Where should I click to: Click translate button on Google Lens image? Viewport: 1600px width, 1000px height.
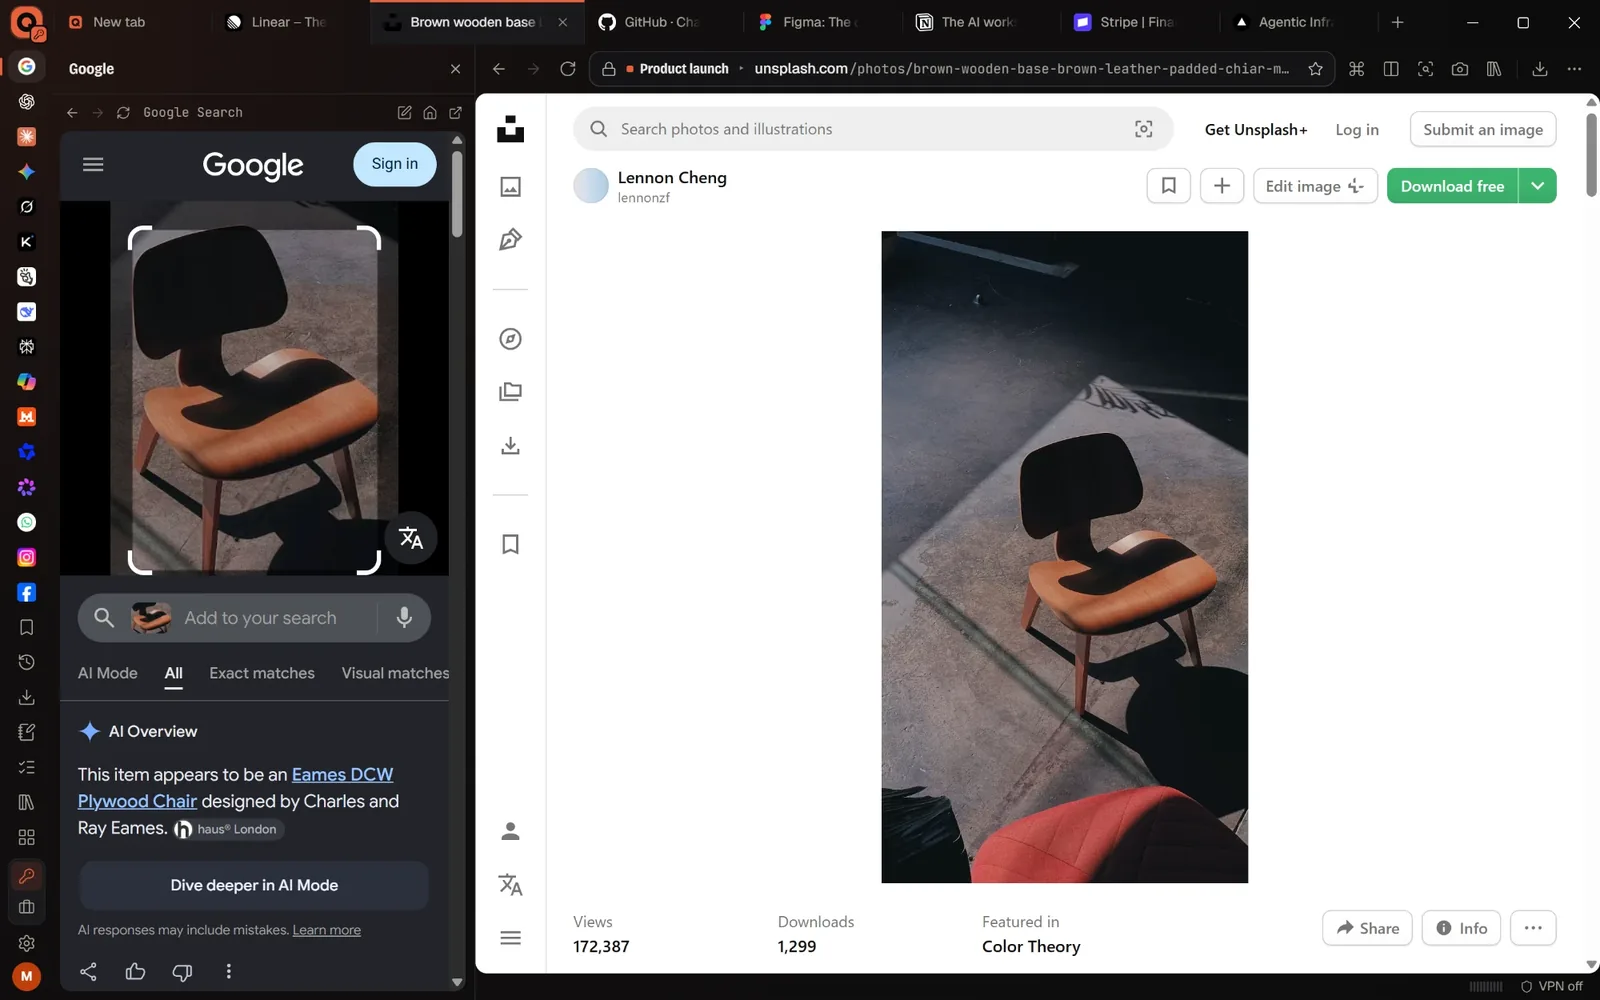[x=411, y=538]
